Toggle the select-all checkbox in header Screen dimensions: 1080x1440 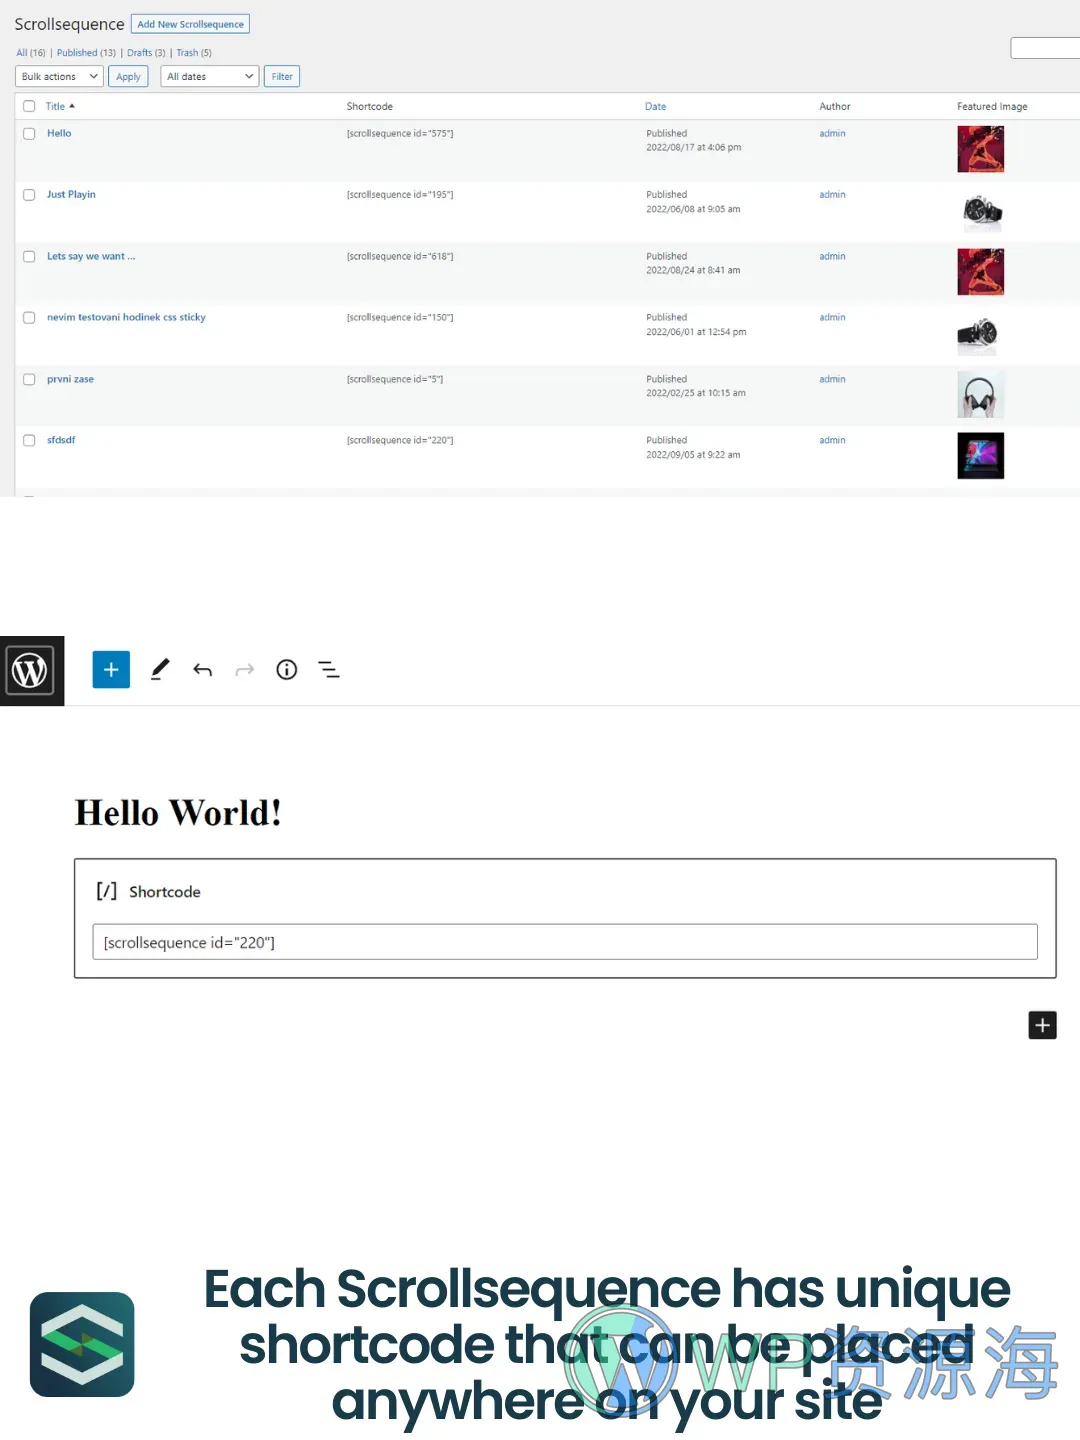pyautogui.click(x=29, y=106)
